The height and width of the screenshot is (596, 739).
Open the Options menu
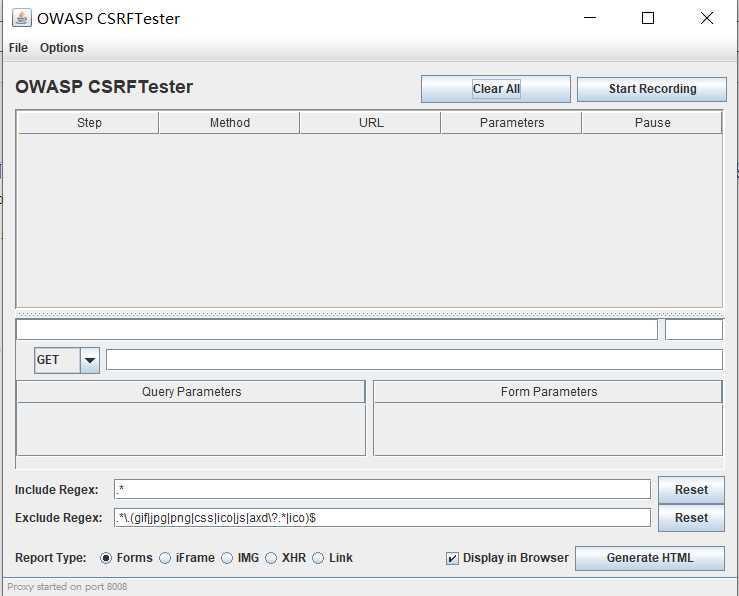pyautogui.click(x=62, y=48)
